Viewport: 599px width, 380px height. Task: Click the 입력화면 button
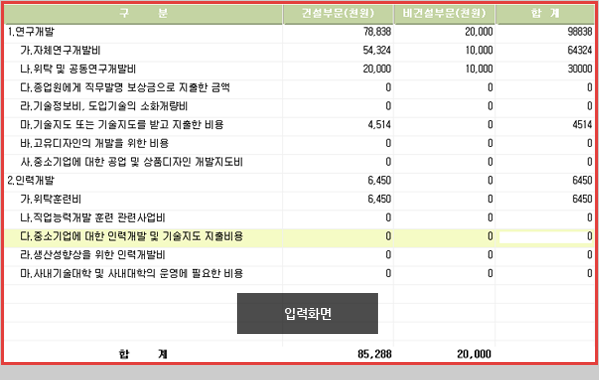pyautogui.click(x=307, y=313)
